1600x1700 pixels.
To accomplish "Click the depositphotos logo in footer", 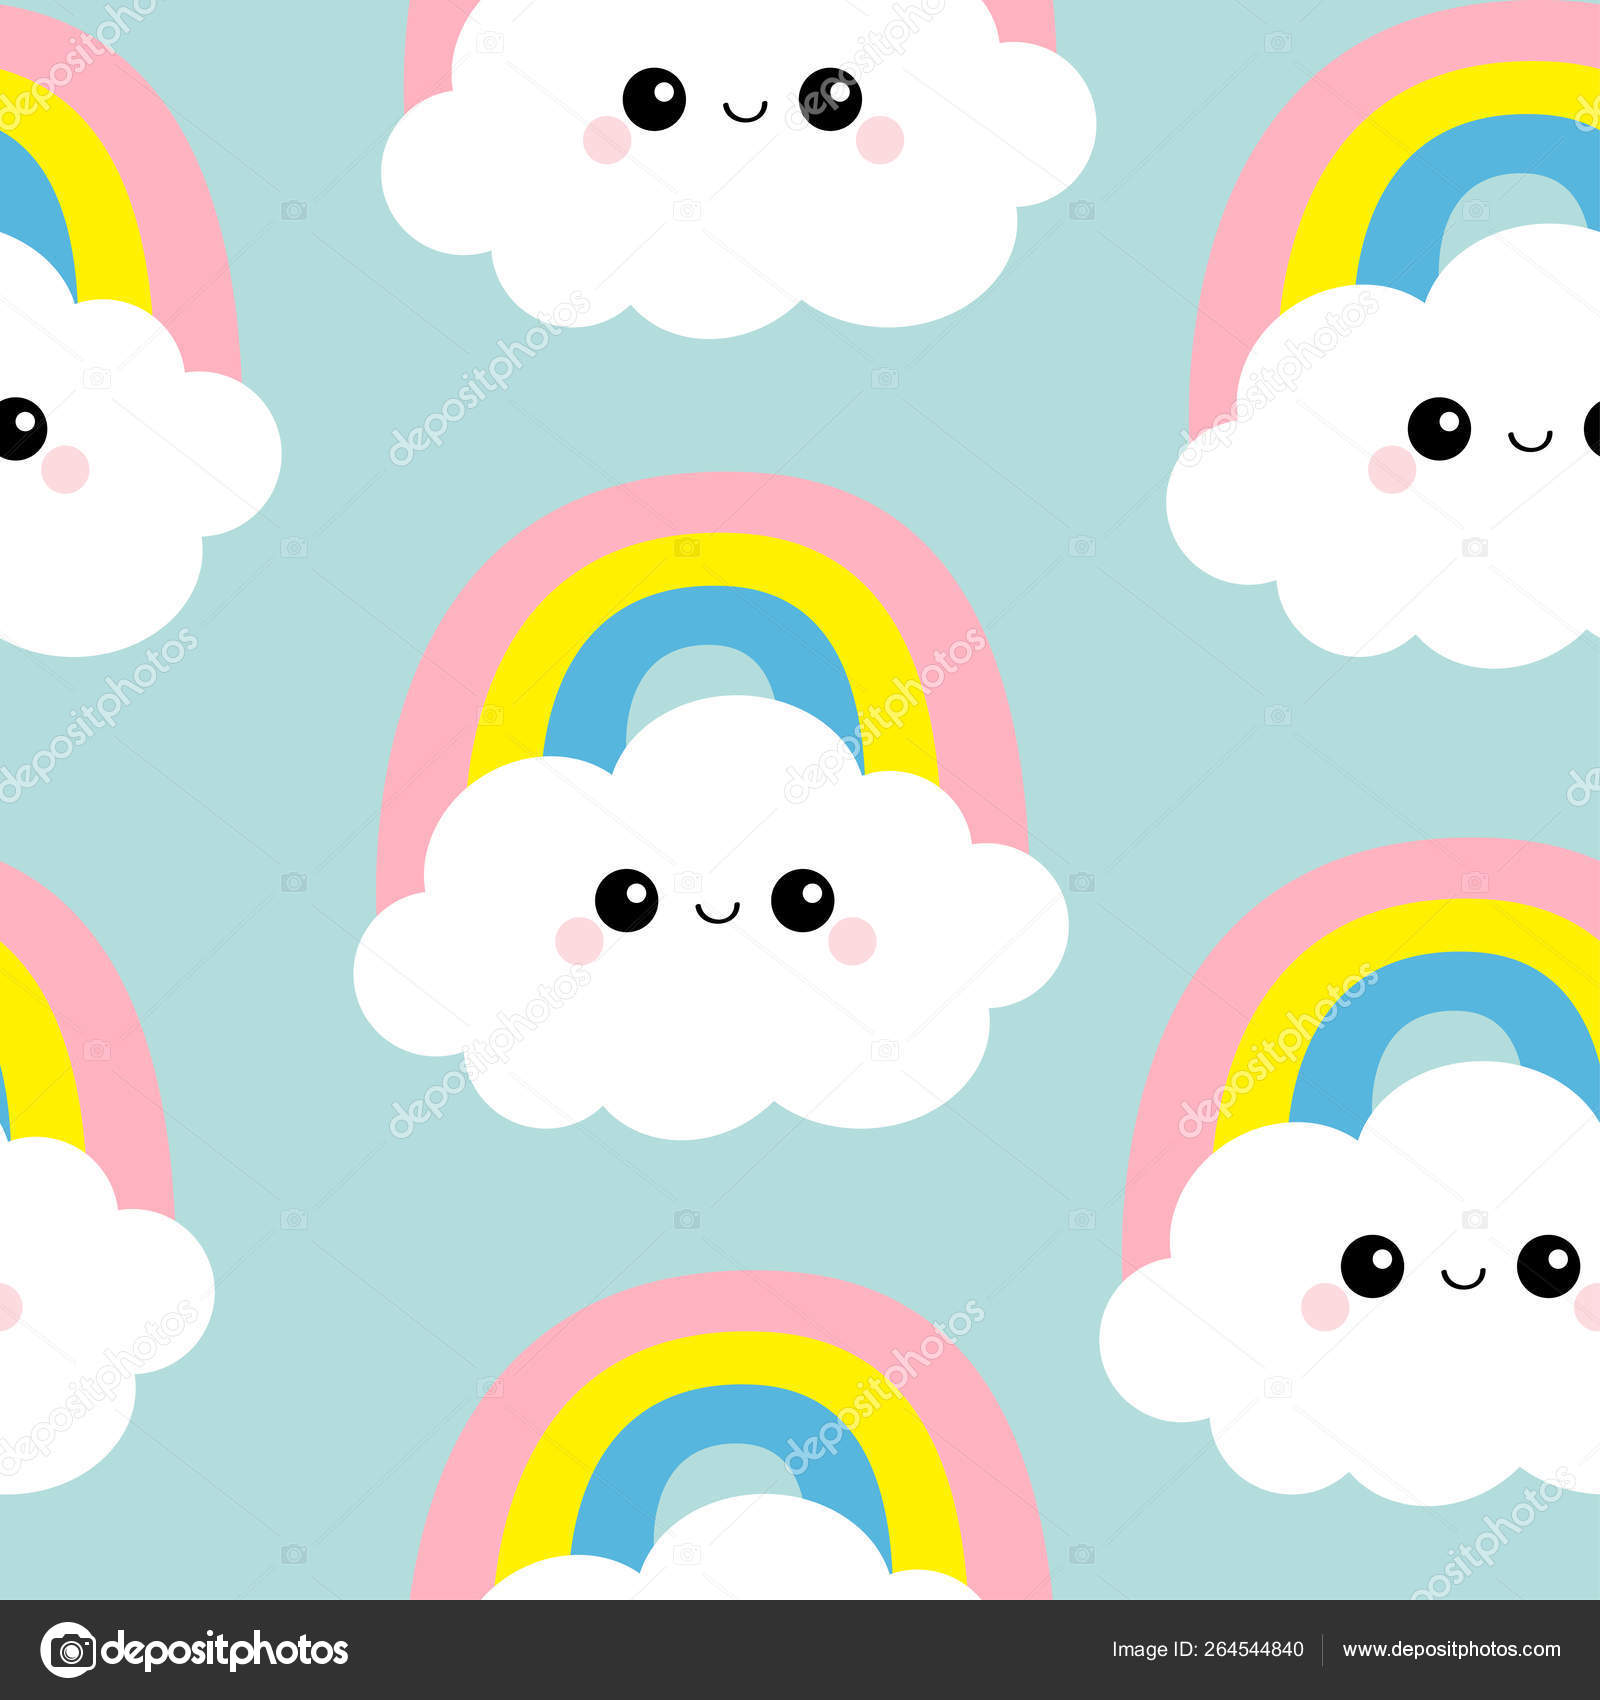I will click(x=194, y=1650).
